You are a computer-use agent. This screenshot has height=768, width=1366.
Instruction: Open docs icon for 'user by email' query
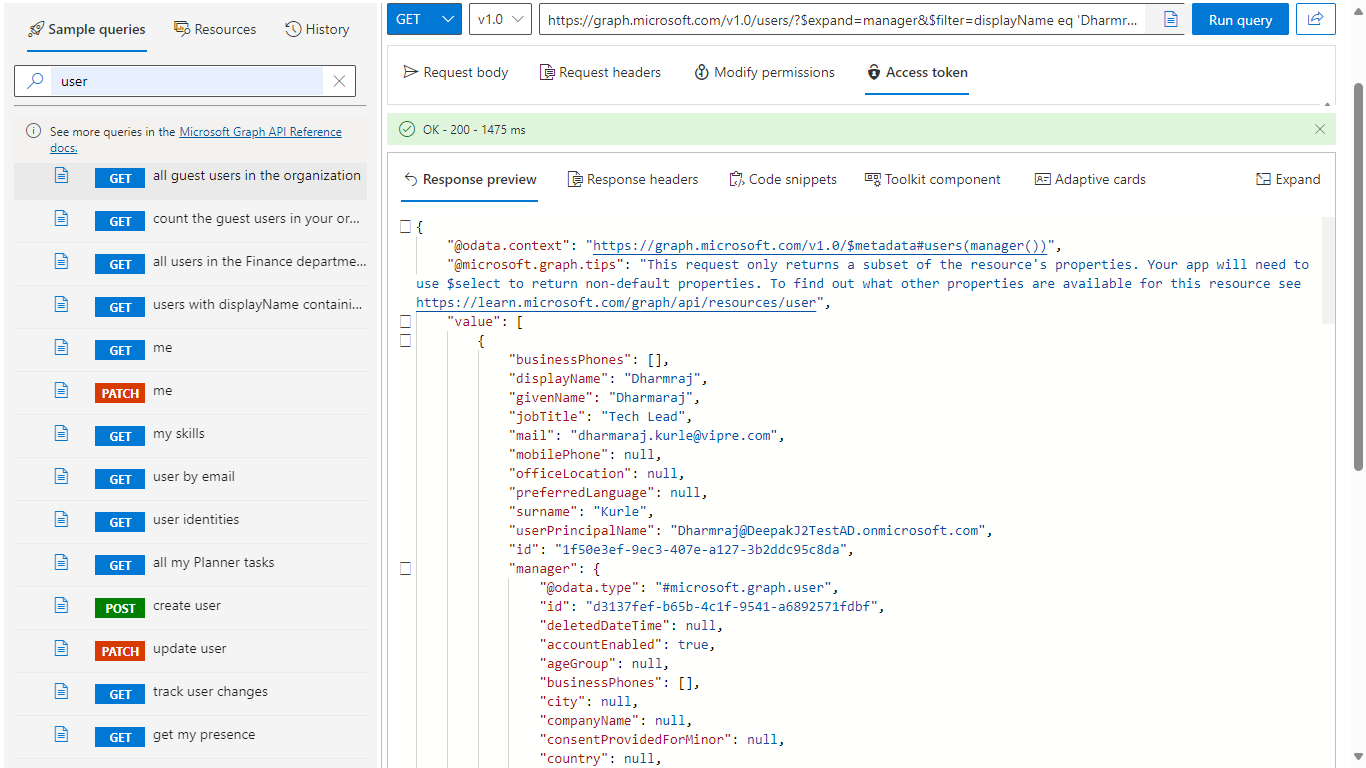coord(61,476)
